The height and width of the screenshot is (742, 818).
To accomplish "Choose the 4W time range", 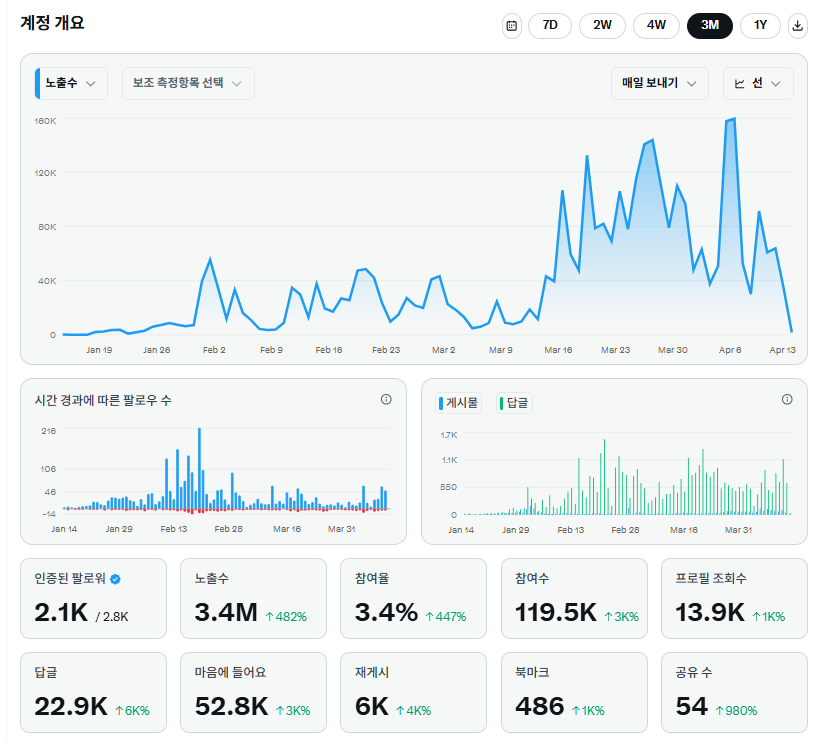I will [656, 26].
